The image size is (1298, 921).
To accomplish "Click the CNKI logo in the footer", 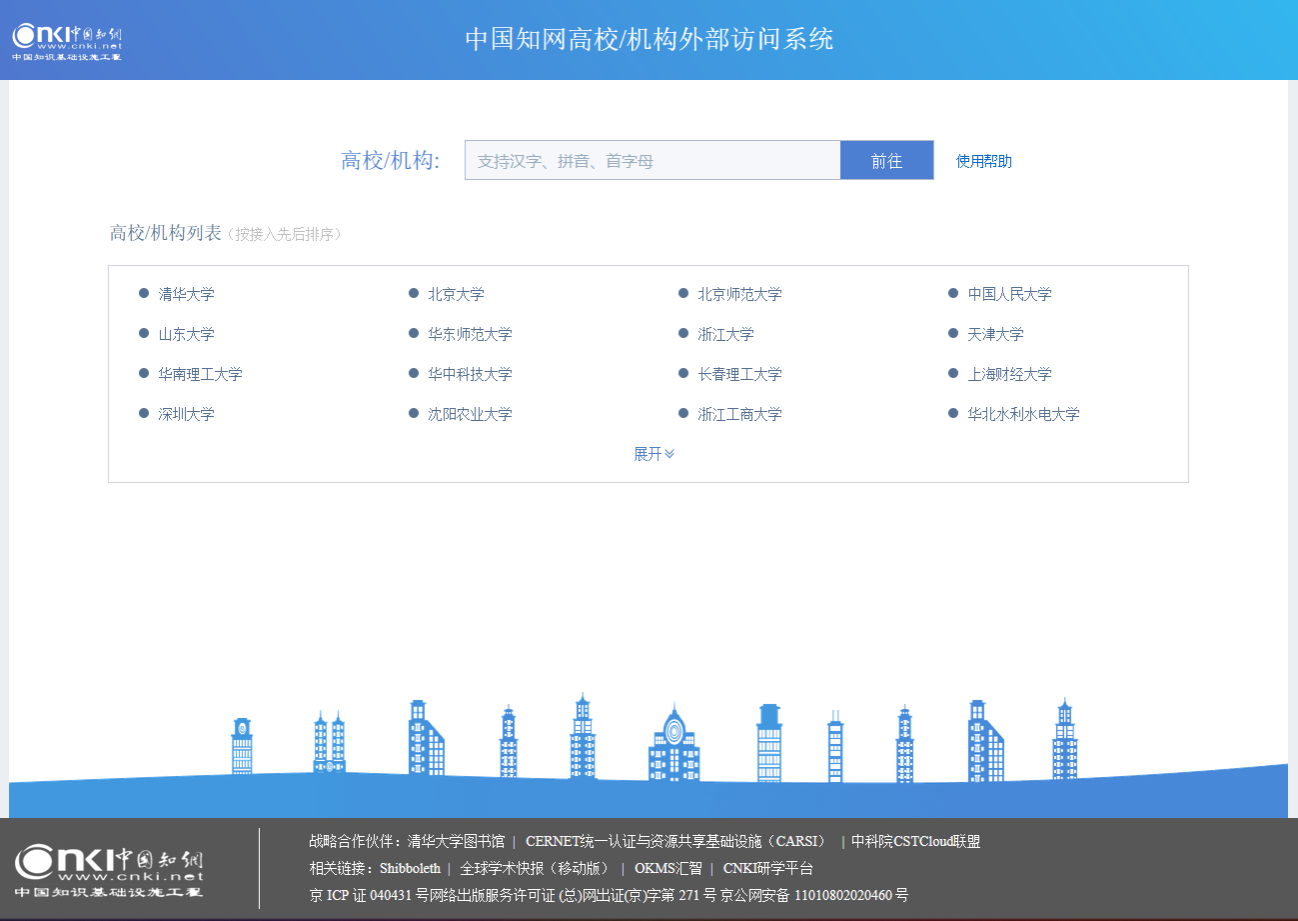I will point(109,870).
